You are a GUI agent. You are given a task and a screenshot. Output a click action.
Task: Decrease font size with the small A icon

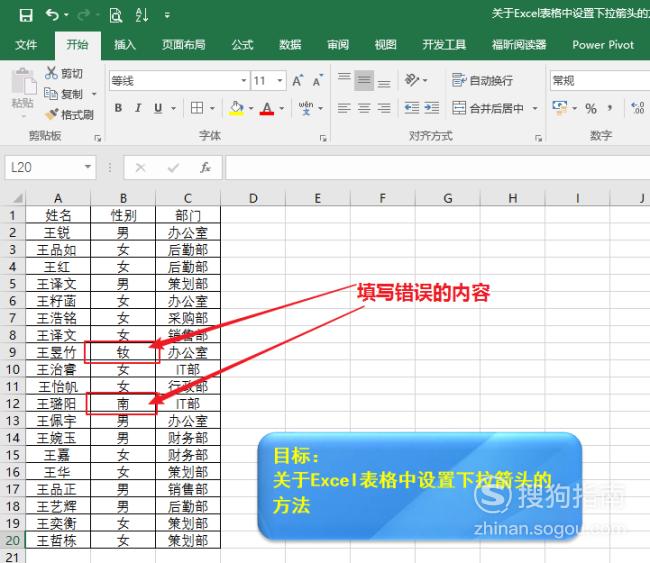[x=318, y=80]
